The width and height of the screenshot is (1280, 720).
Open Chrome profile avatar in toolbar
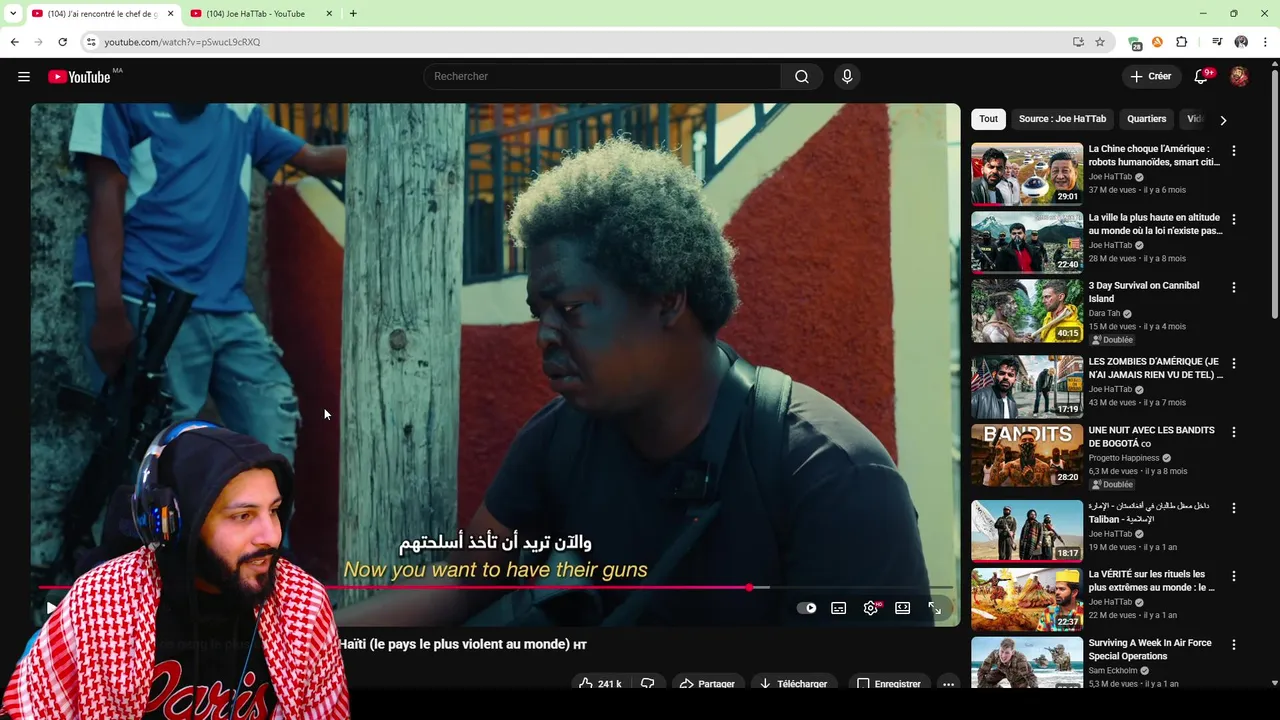click(1241, 42)
